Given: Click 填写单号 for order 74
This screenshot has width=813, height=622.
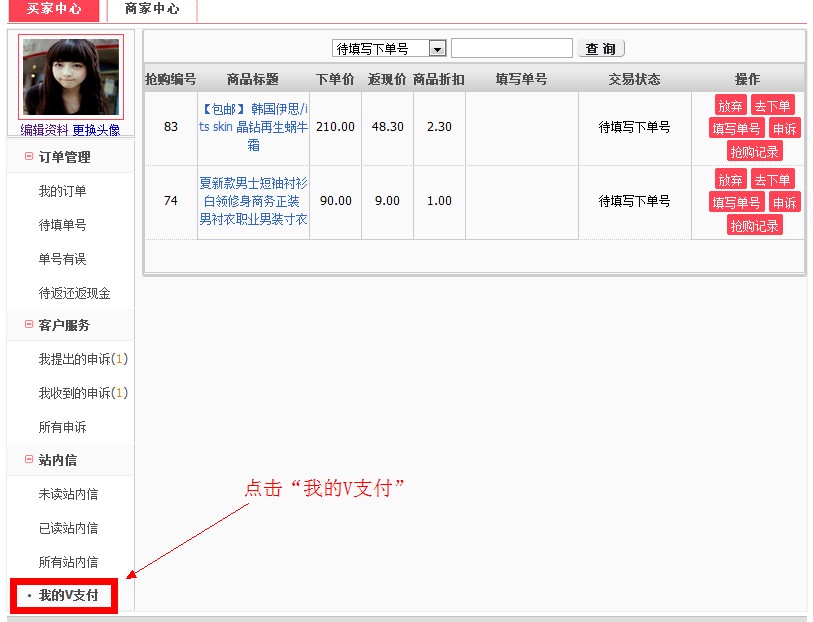Looking at the screenshot, I should point(736,203).
